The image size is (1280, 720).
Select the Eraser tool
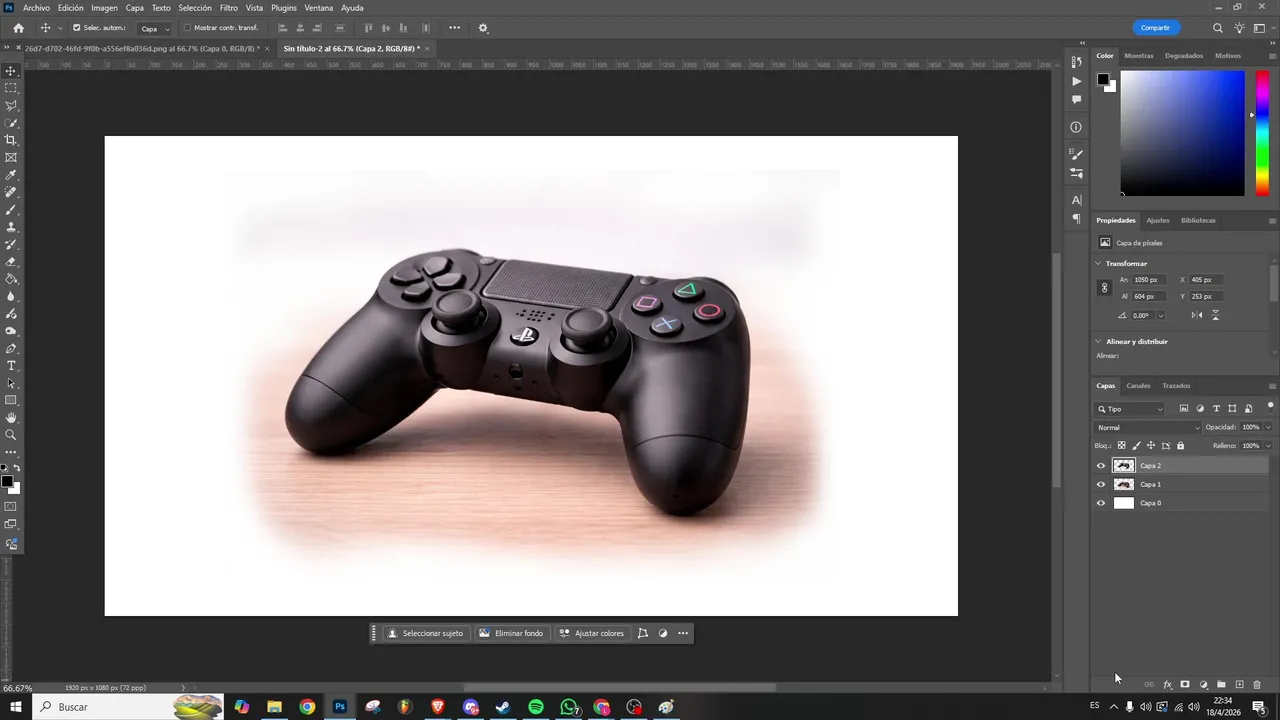point(11,262)
